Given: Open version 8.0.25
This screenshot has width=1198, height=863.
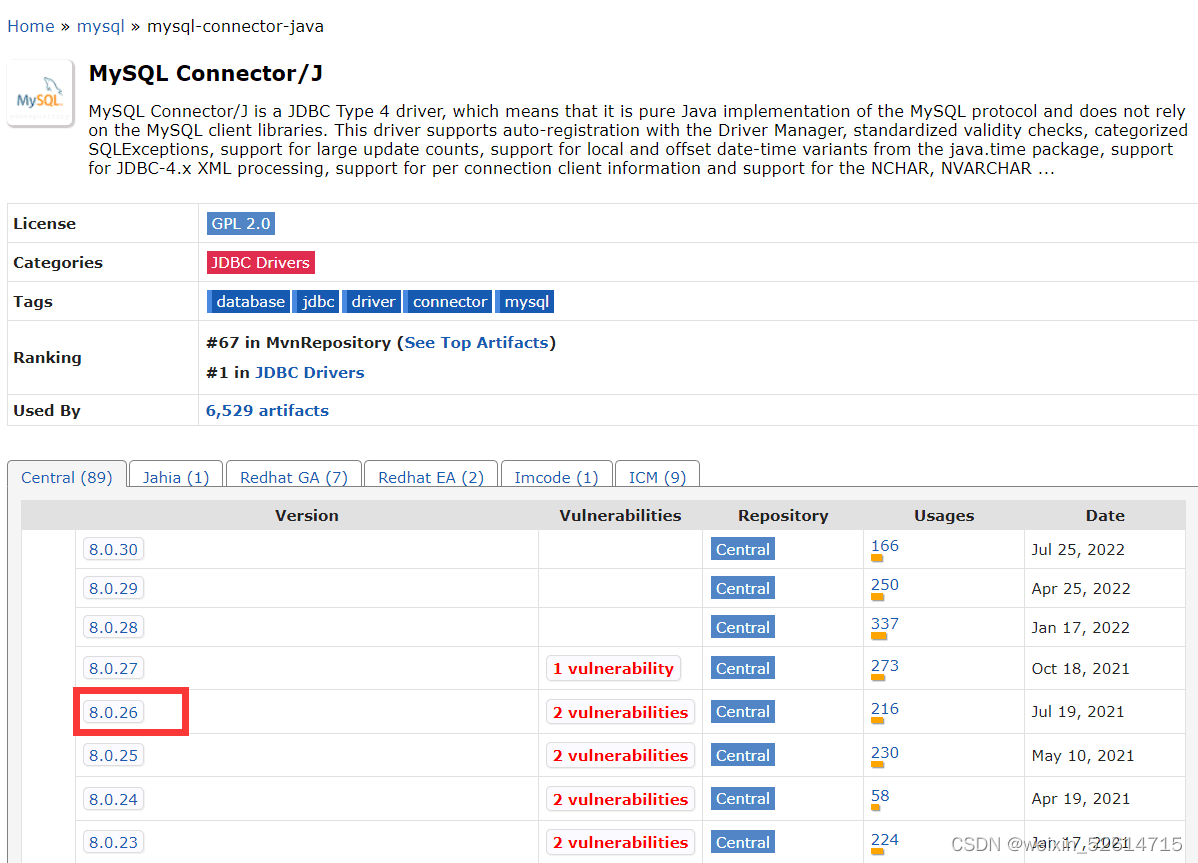Looking at the screenshot, I should tap(113, 755).
